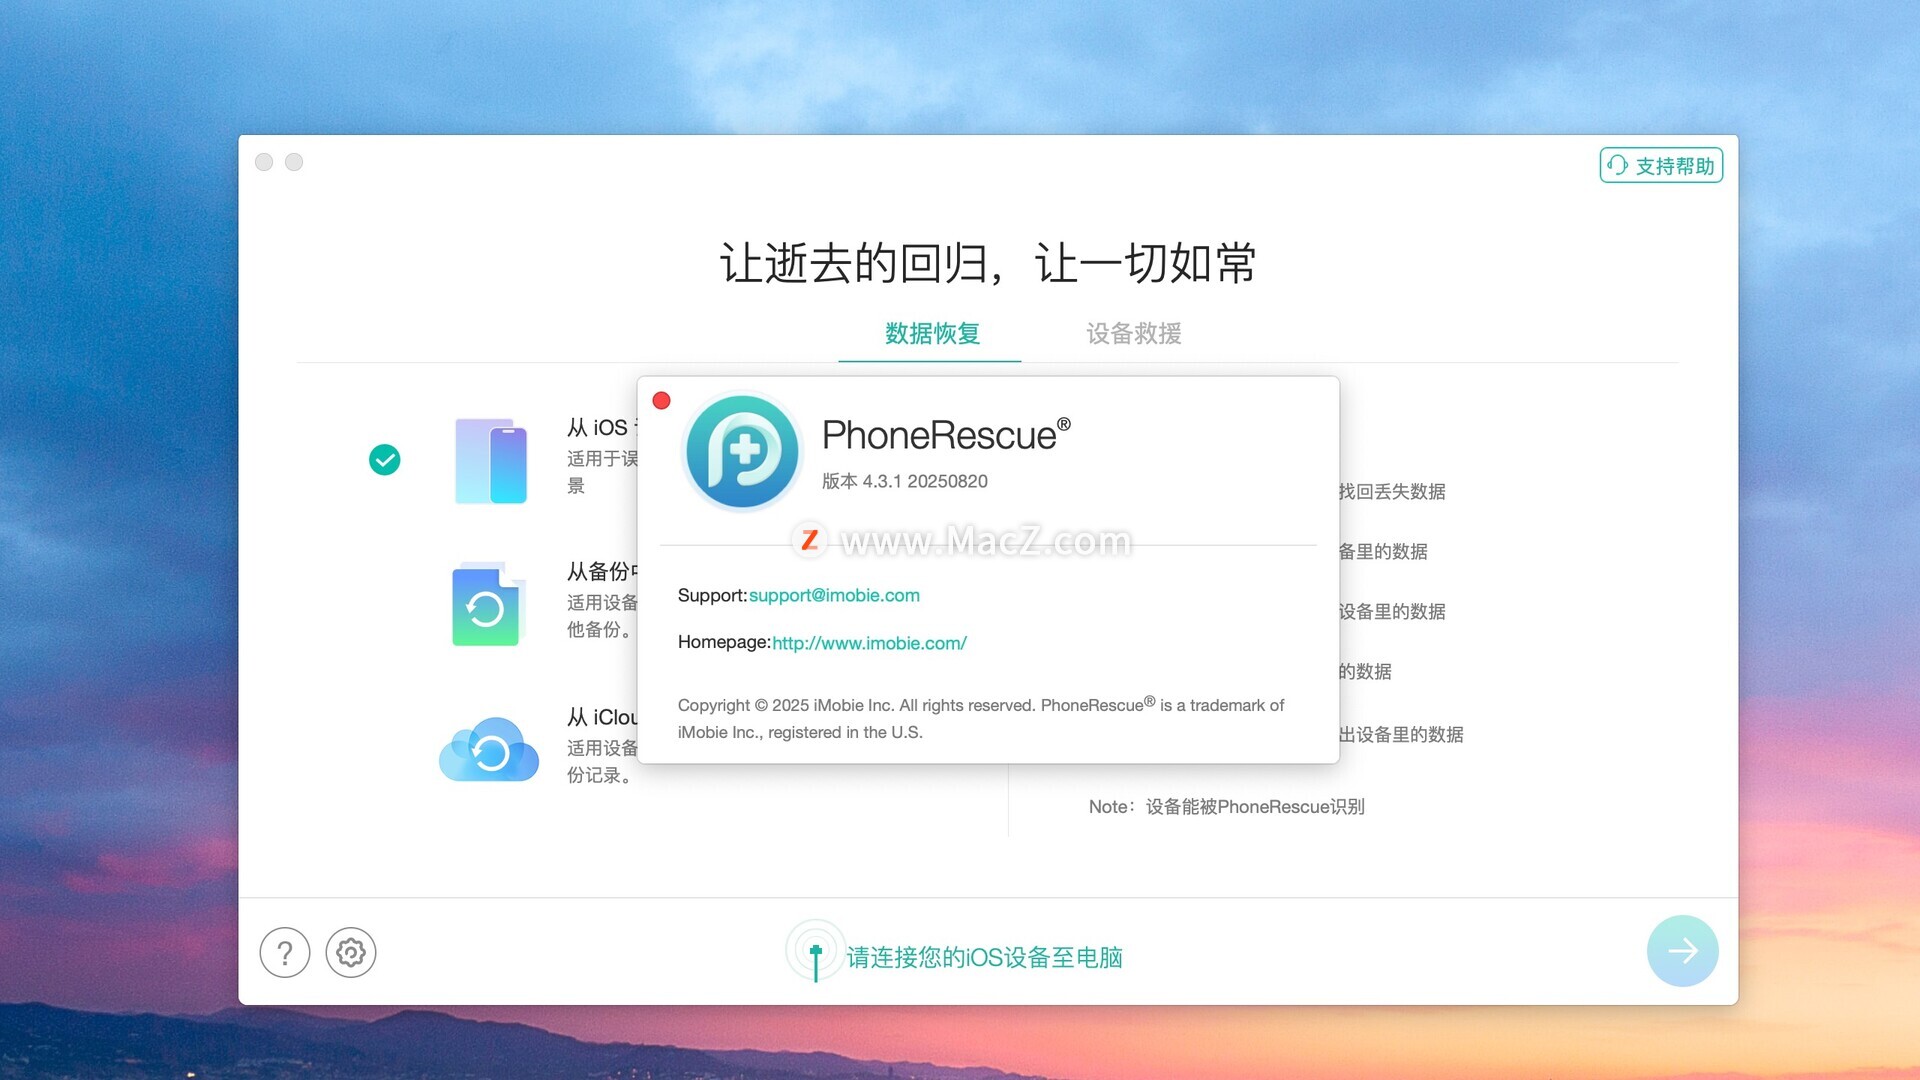Click the iCloud recovery cloud icon
The image size is (1920, 1080).
[x=489, y=749]
